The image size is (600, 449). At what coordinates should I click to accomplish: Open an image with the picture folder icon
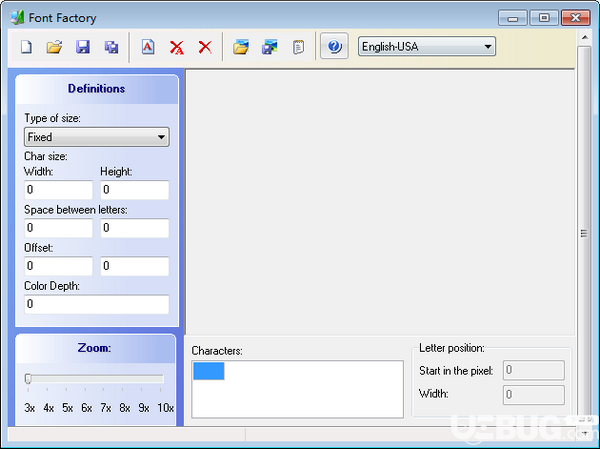pyautogui.click(x=241, y=47)
